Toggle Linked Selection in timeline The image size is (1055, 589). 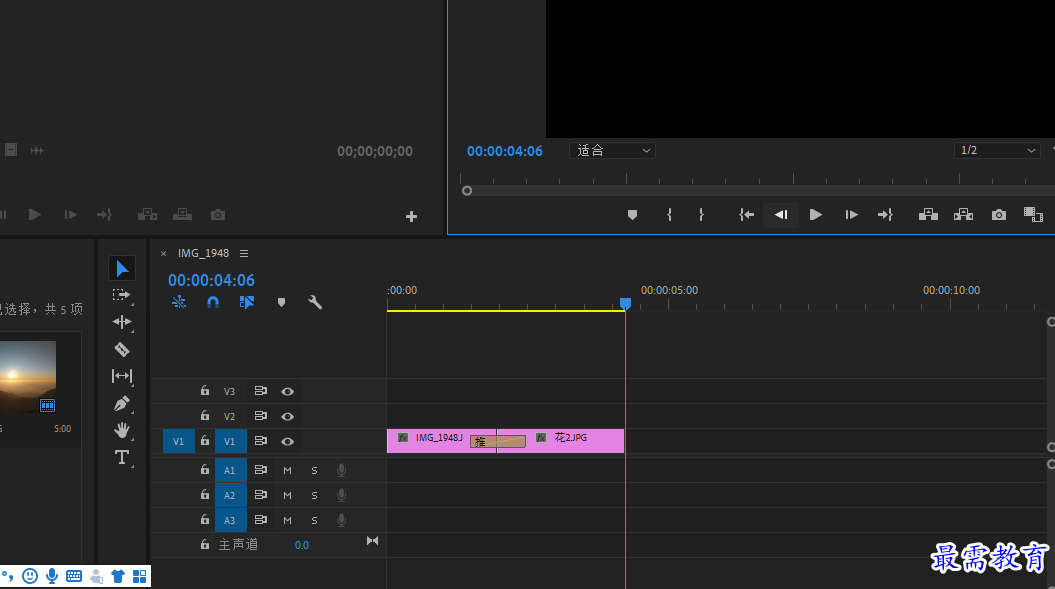pyautogui.click(x=247, y=302)
